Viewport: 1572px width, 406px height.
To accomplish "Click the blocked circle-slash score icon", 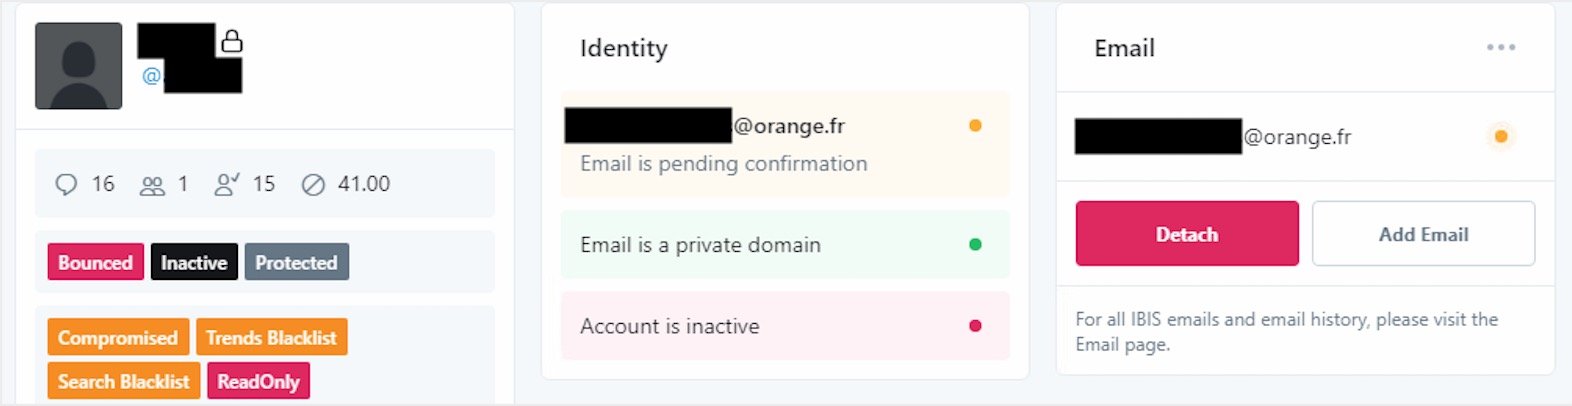I will tap(313, 185).
